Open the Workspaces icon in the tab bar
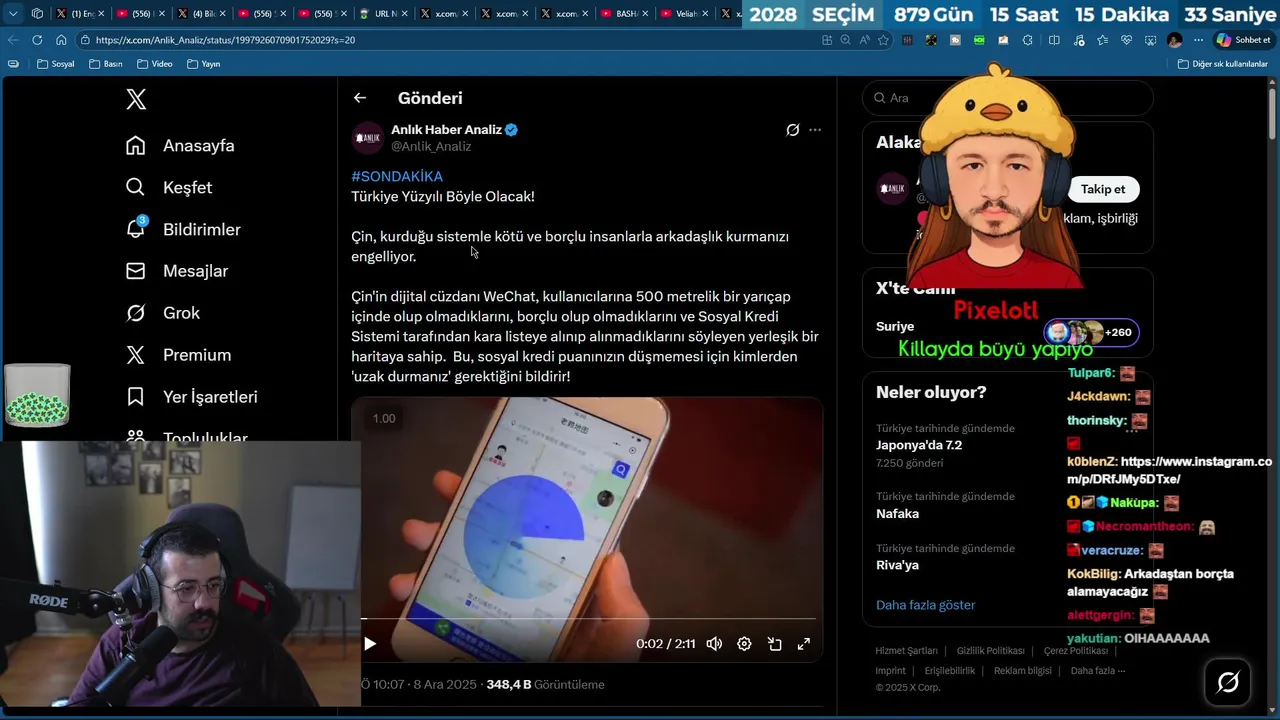This screenshot has height=720, width=1280. click(x=37, y=14)
